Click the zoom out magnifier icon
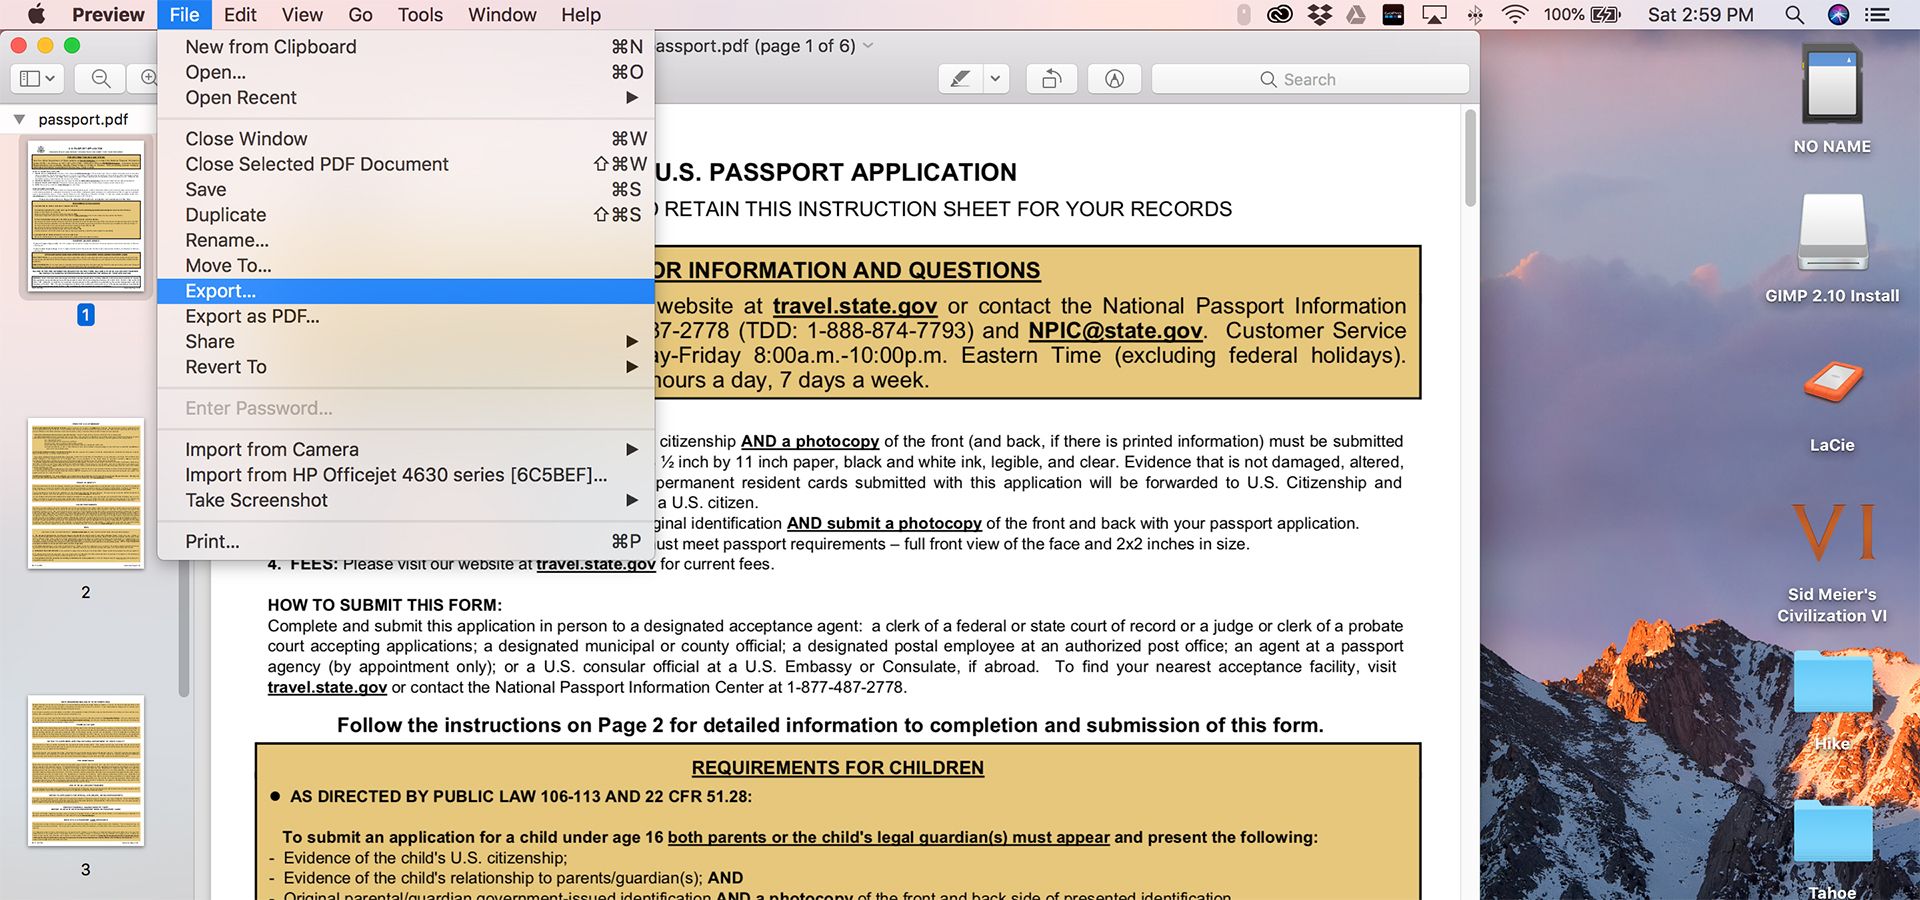The image size is (1920, 900). click(x=101, y=79)
